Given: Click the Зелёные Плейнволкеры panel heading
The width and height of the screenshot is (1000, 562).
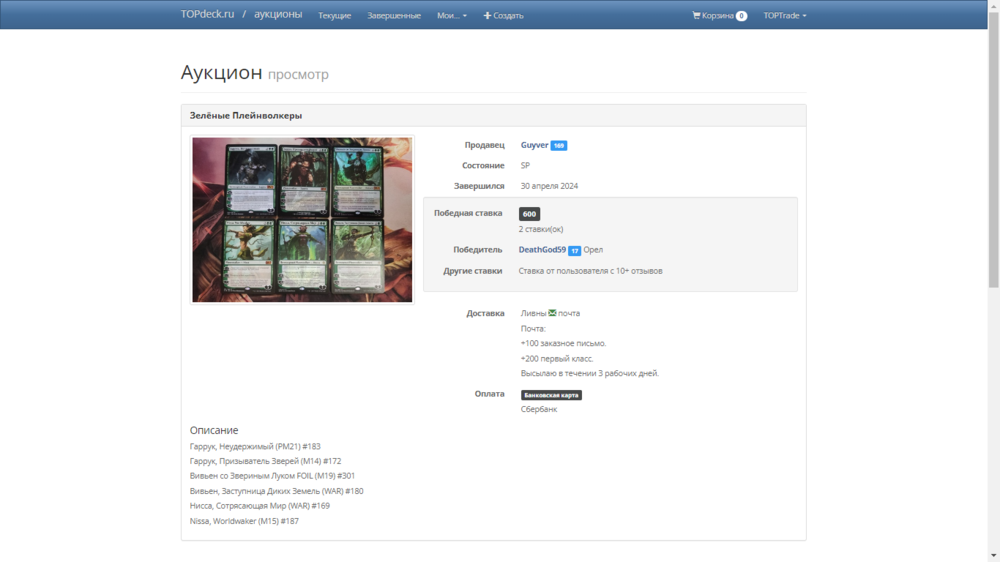Looking at the screenshot, I should [x=246, y=116].
